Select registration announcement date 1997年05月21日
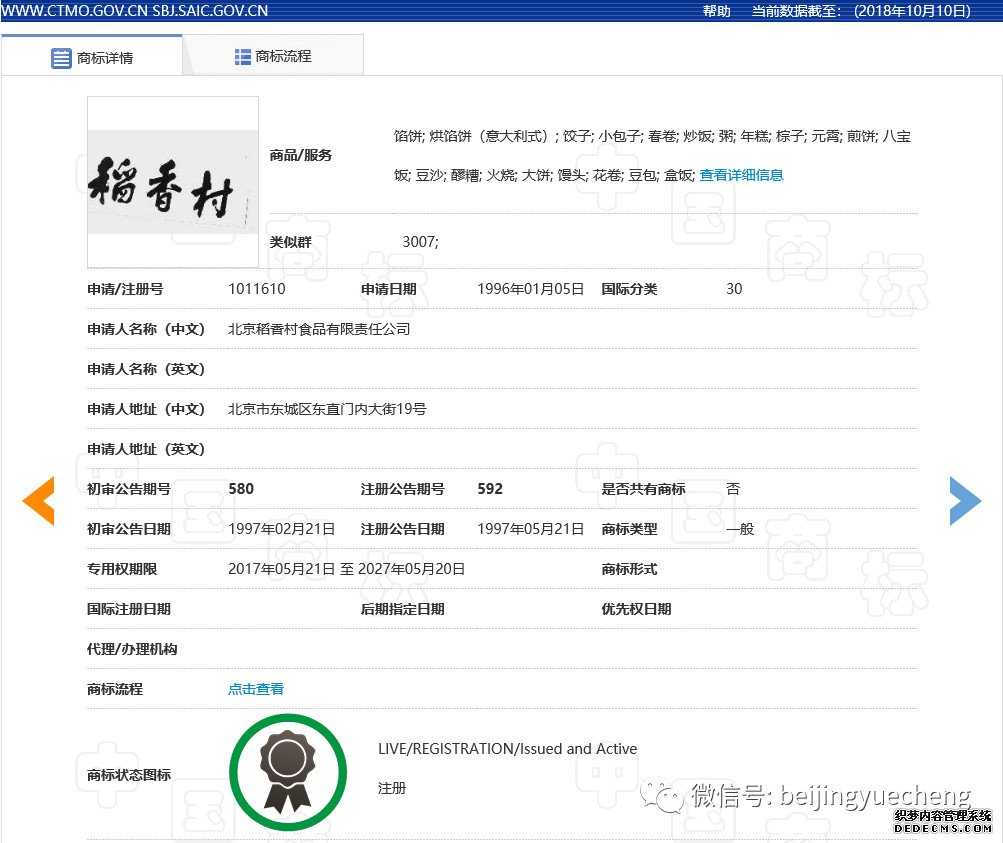Screen dimensions: 1003x843 [531, 529]
